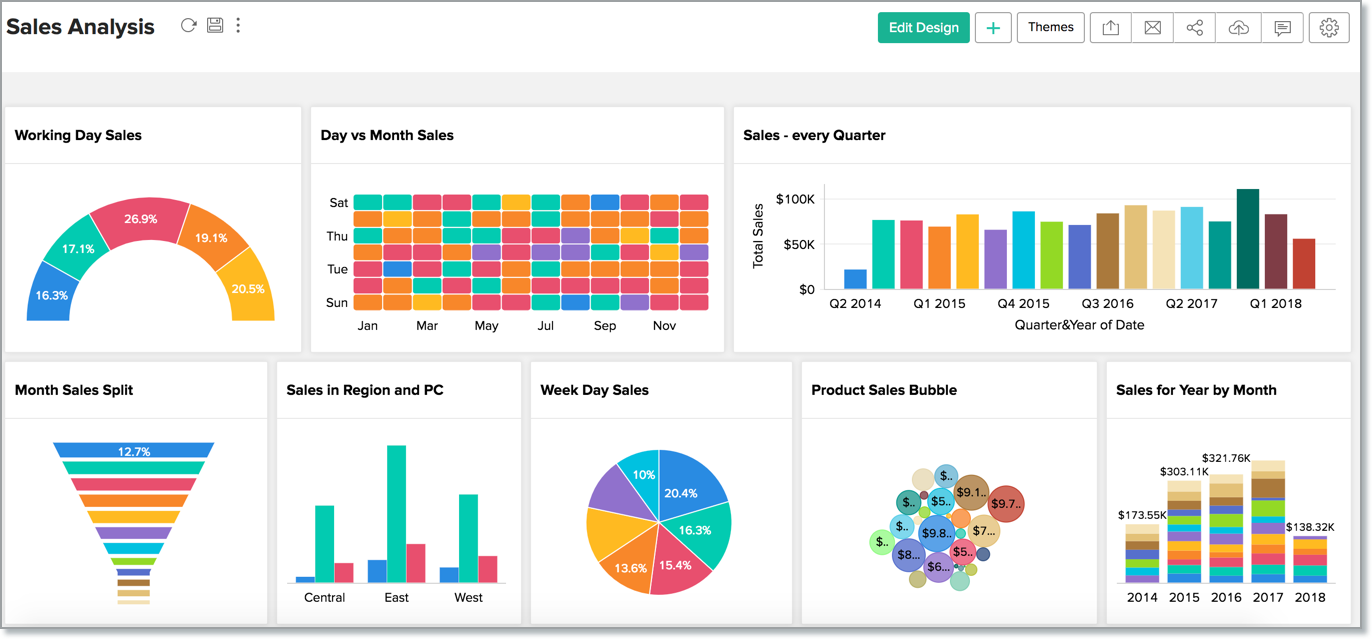Image resolution: width=1372 pixels, height=639 pixels.
Task: Click the 2017 year axis label
Action: point(1268,597)
